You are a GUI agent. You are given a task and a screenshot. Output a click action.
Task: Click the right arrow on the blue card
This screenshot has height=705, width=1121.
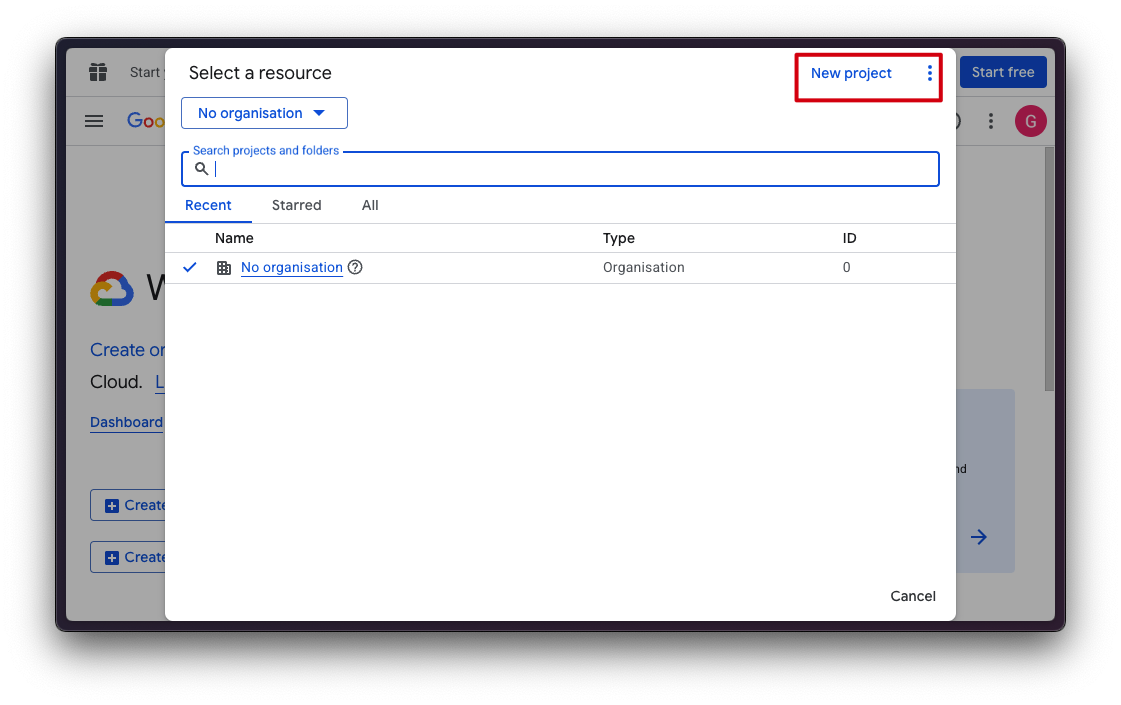click(978, 537)
